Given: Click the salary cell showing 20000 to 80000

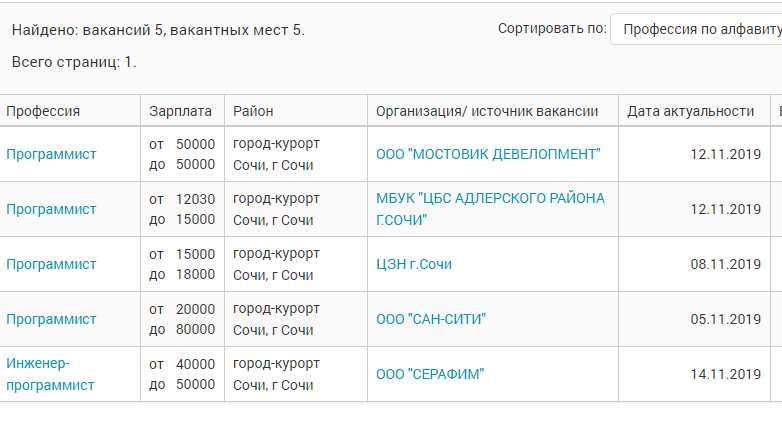Looking at the screenshot, I should 182,319.
